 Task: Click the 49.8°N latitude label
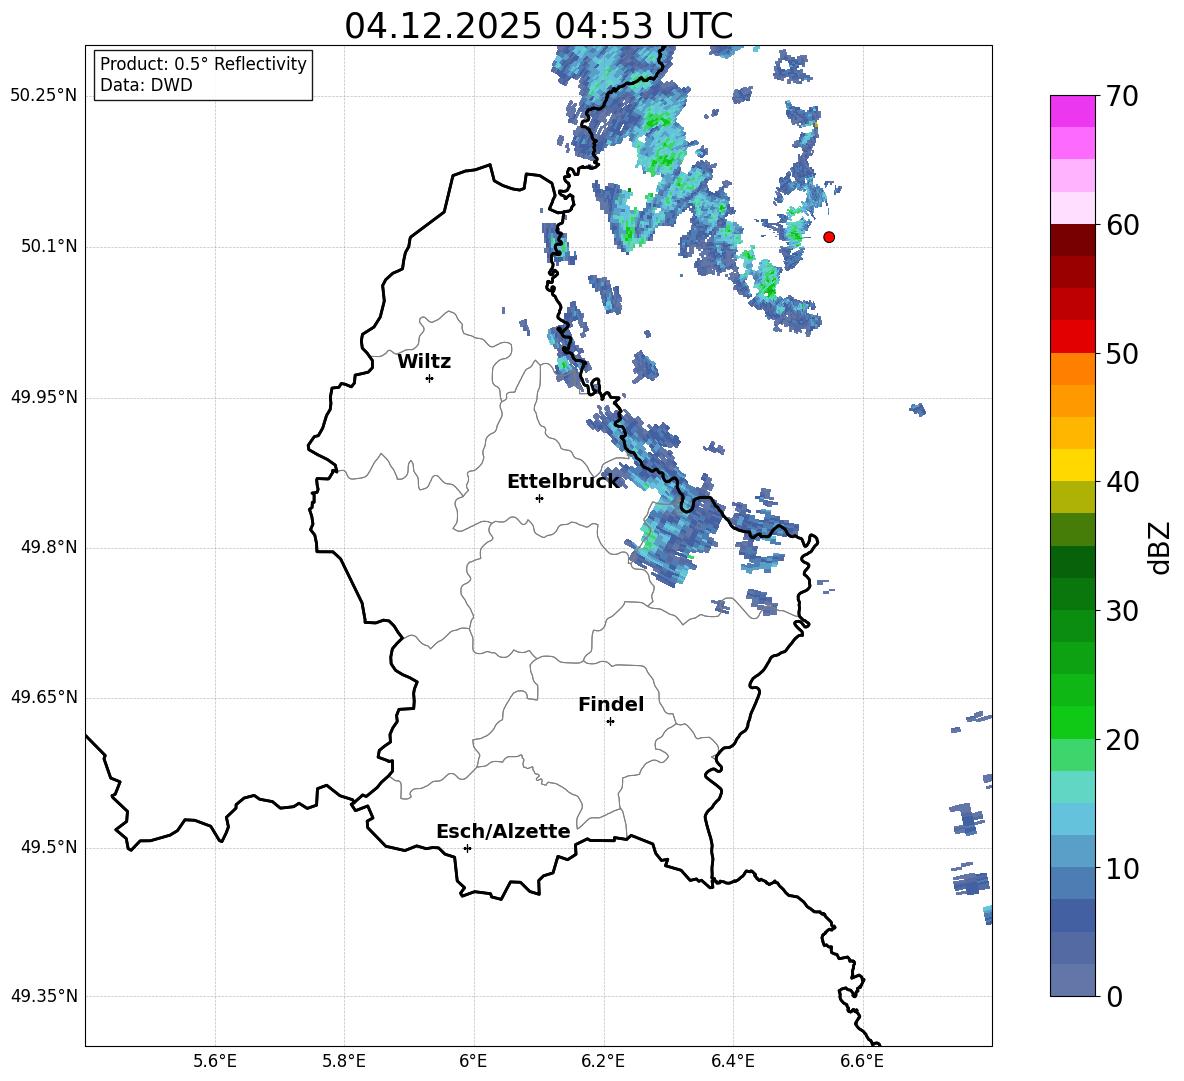(x=49, y=547)
